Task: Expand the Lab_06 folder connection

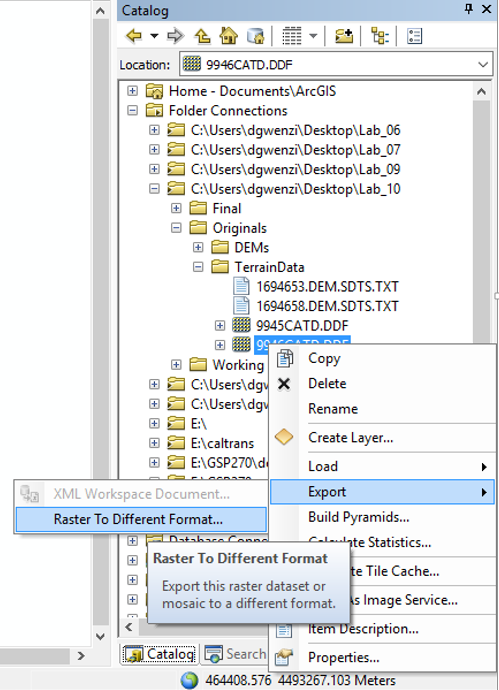Action: pyautogui.click(x=154, y=130)
